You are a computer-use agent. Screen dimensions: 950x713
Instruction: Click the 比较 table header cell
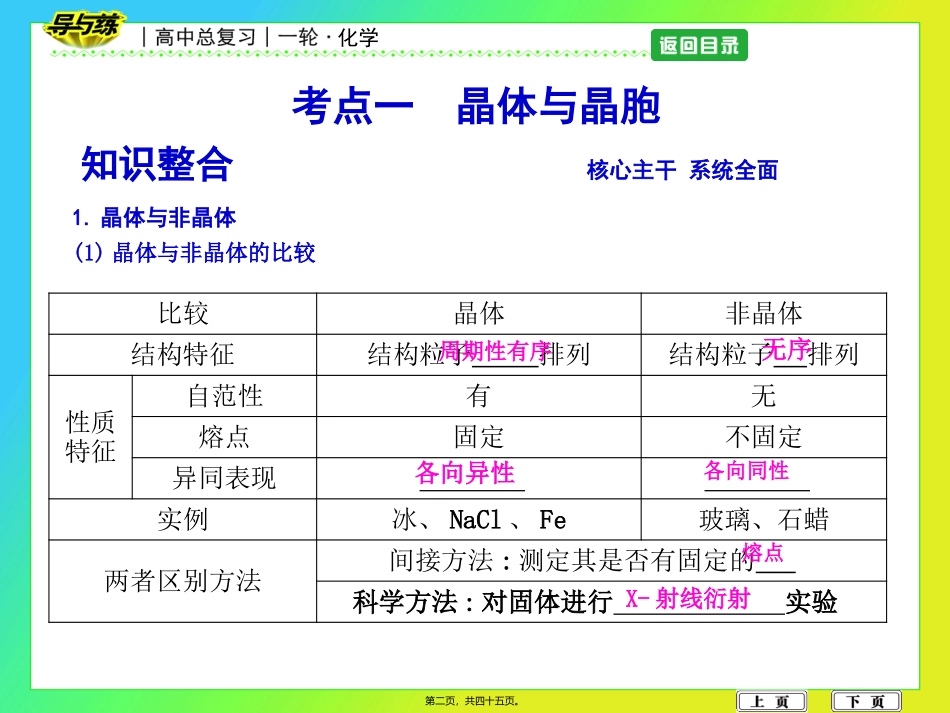(x=182, y=314)
